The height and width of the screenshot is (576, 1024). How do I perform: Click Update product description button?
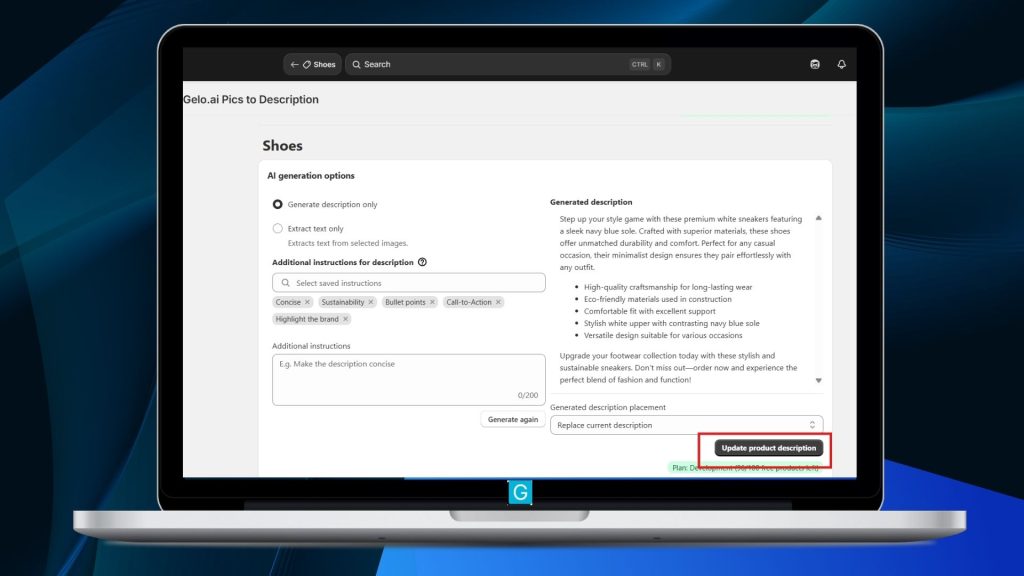pyautogui.click(x=769, y=448)
